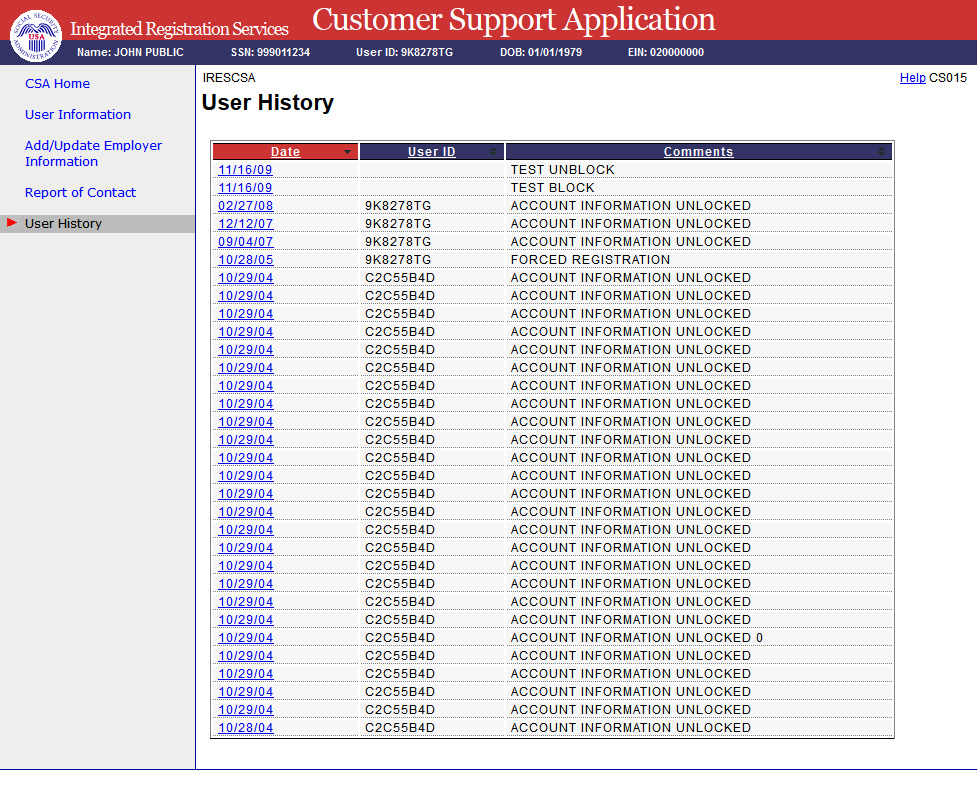Open the 02/27/08 history entry
Image resolution: width=977 pixels, height=806 pixels.
245,206
